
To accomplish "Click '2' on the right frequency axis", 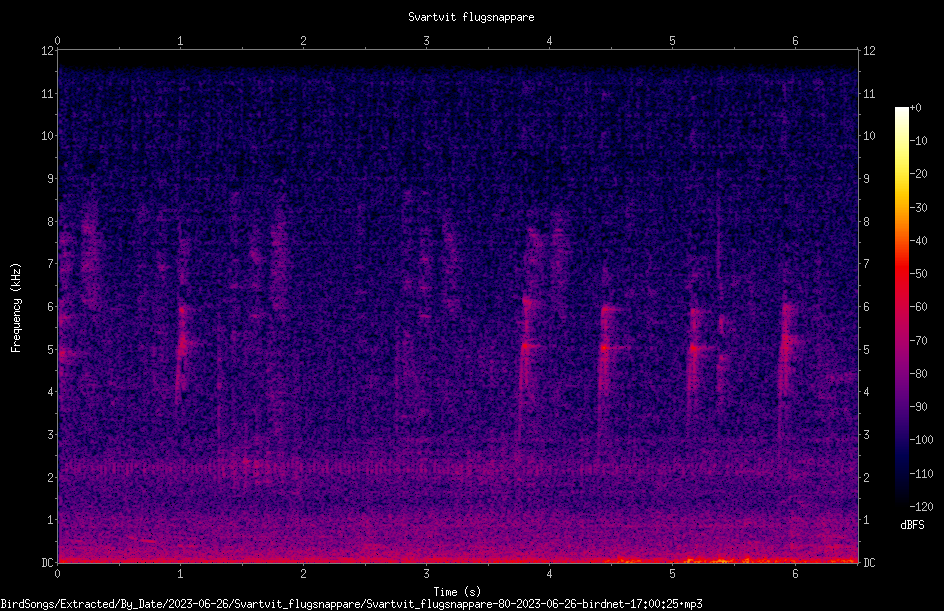I will (866, 477).
